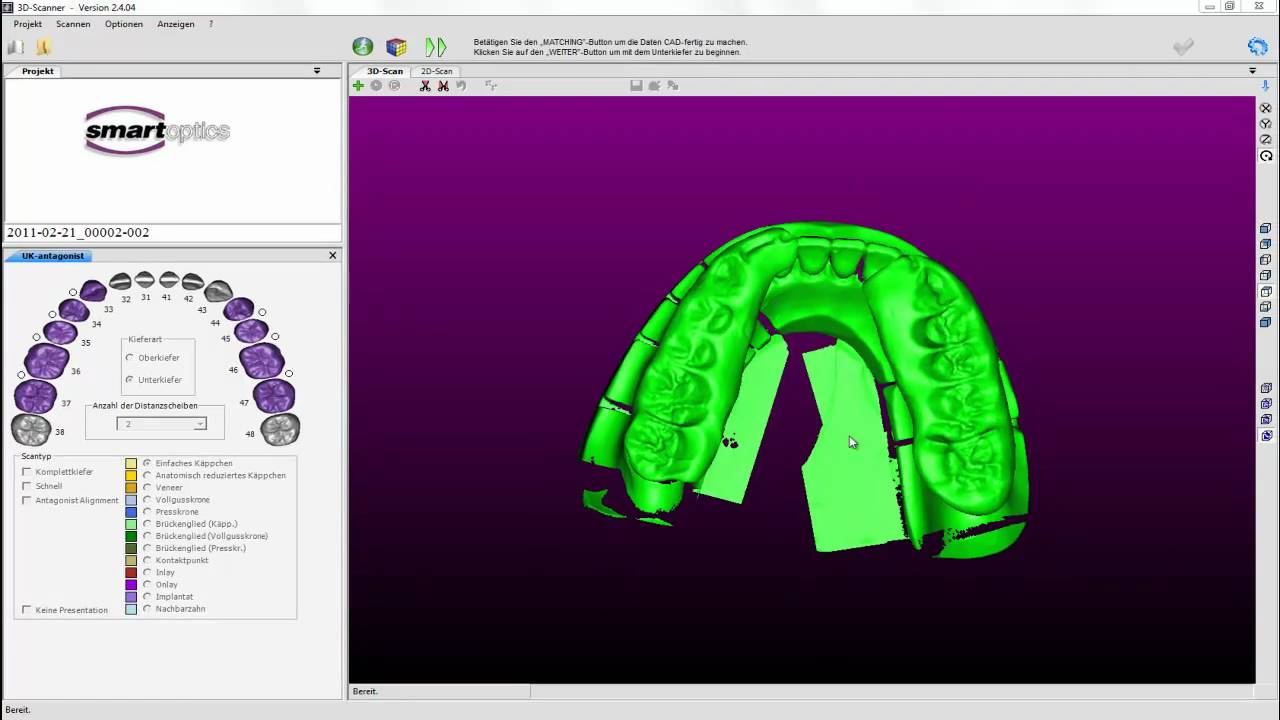Click the third cube view icon
Viewport: 1280px width, 720px height.
[x=1265, y=260]
